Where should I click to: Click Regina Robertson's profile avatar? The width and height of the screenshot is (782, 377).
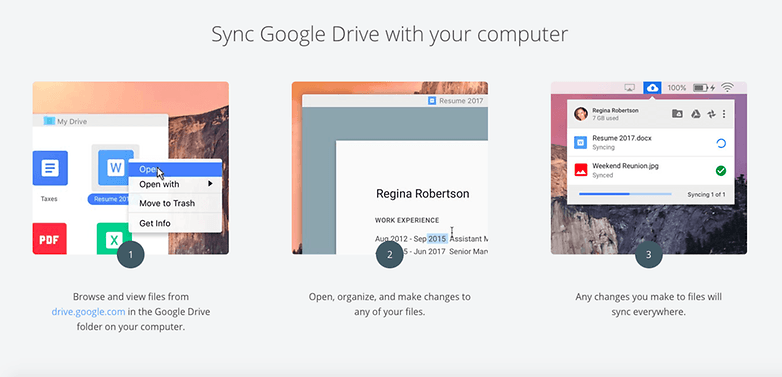click(581, 114)
